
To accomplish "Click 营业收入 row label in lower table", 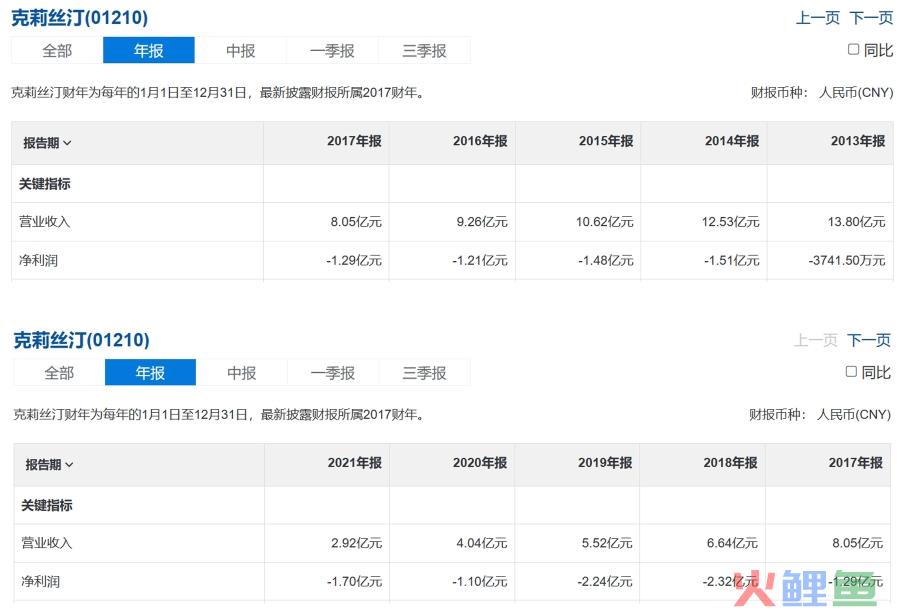I will point(47,543).
